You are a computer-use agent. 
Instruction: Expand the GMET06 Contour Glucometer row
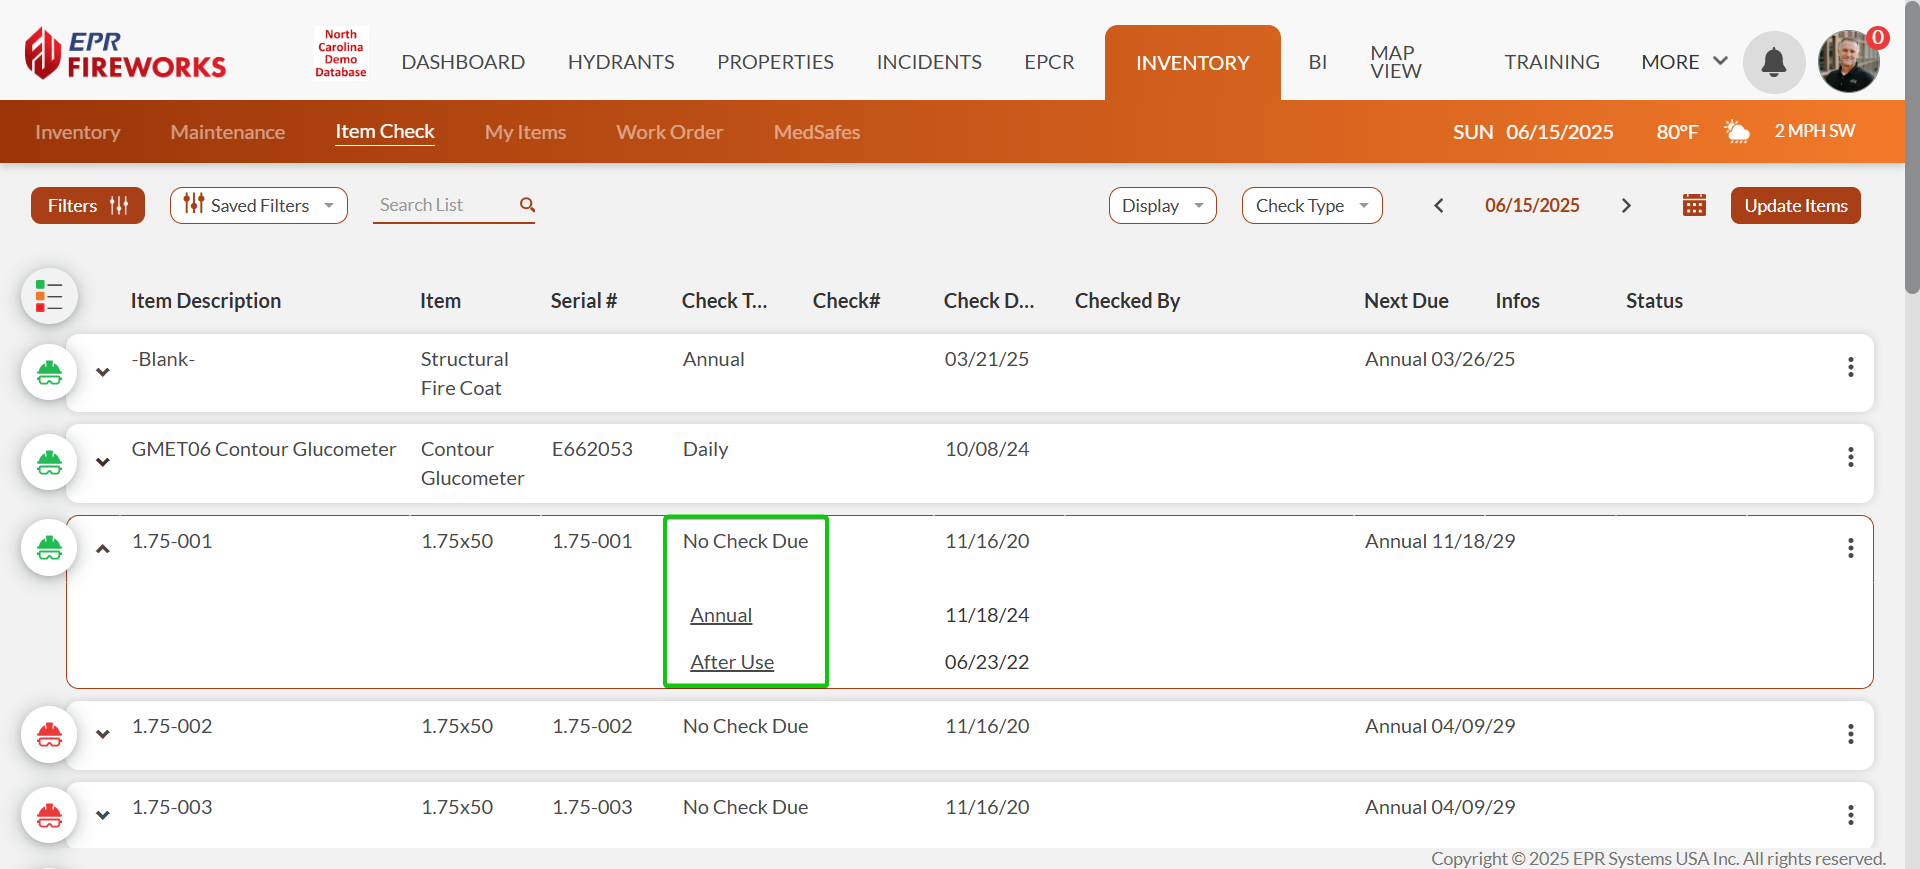pyautogui.click(x=103, y=462)
